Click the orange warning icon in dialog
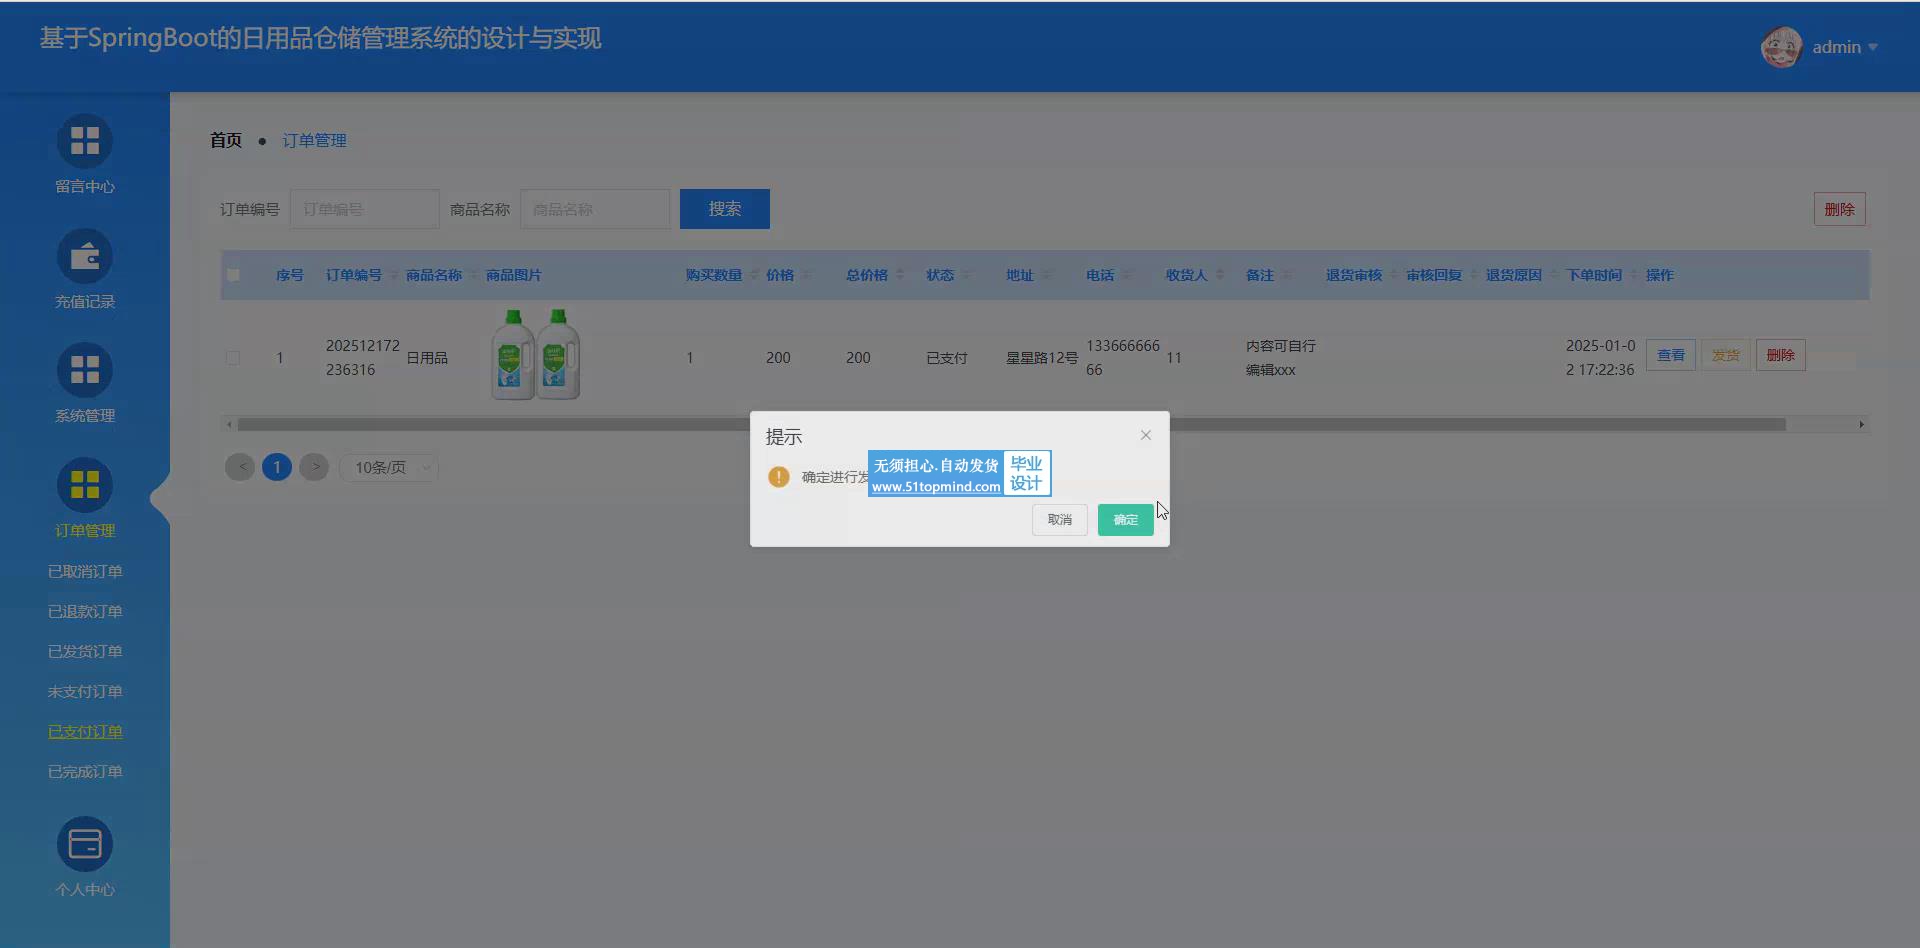 coord(779,477)
